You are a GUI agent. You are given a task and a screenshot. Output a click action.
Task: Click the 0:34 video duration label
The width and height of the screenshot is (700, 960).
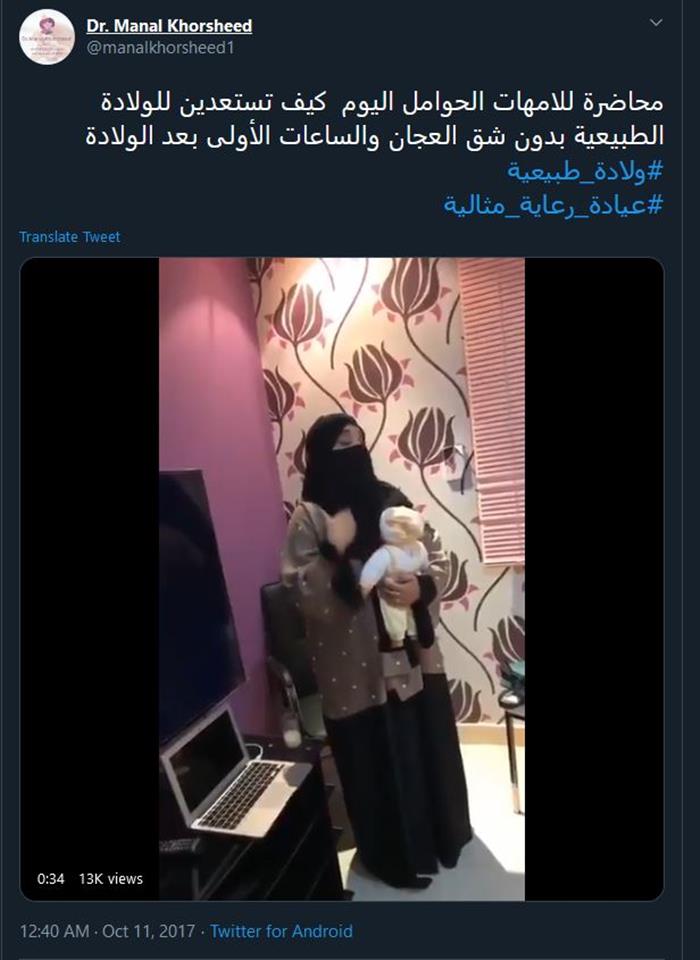(51, 879)
